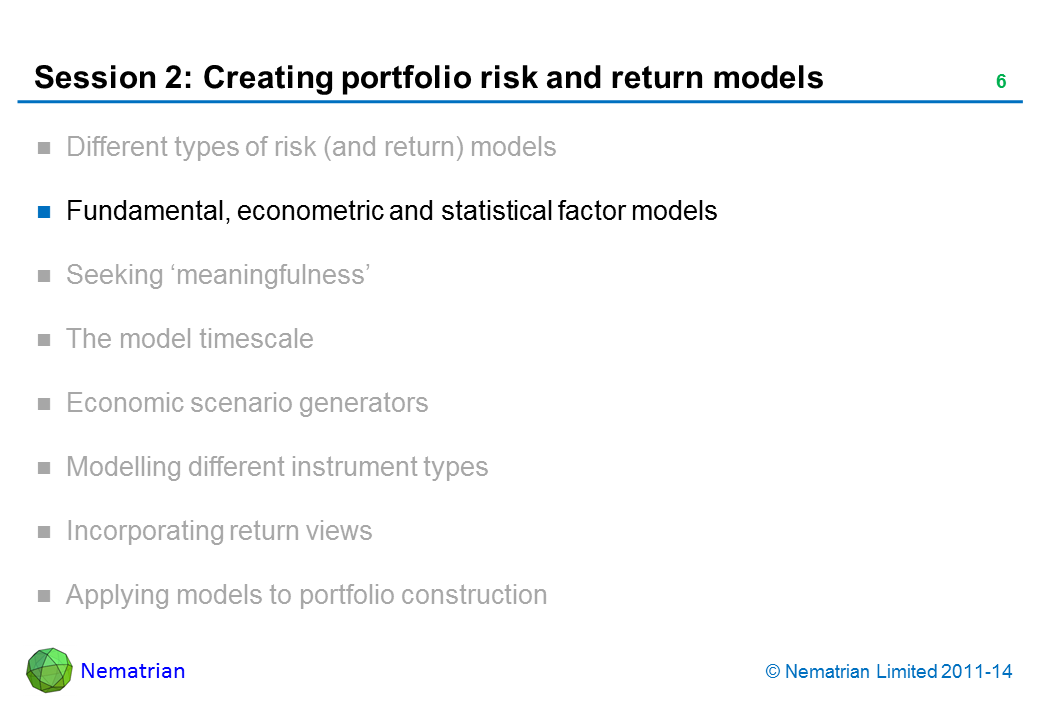
Task: Select 'Different types of risk (and return) models'
Action: pos(311,148)
